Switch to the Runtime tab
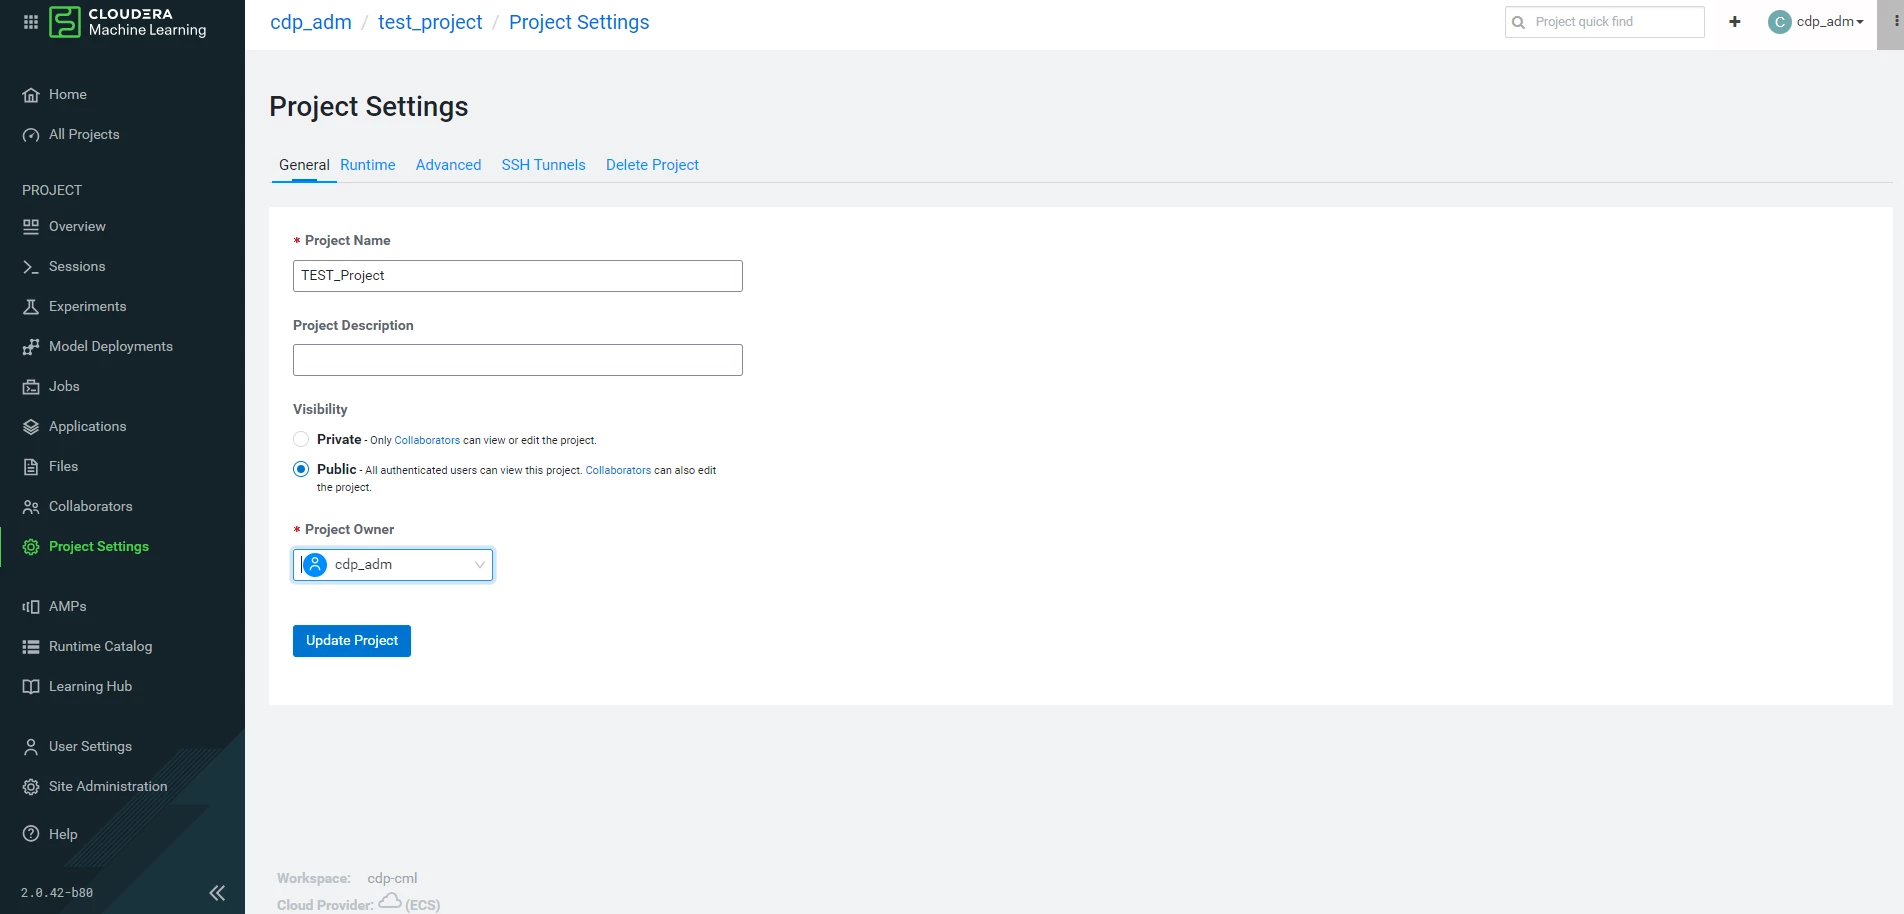The image size is (1904, 914). click(367, 165)
